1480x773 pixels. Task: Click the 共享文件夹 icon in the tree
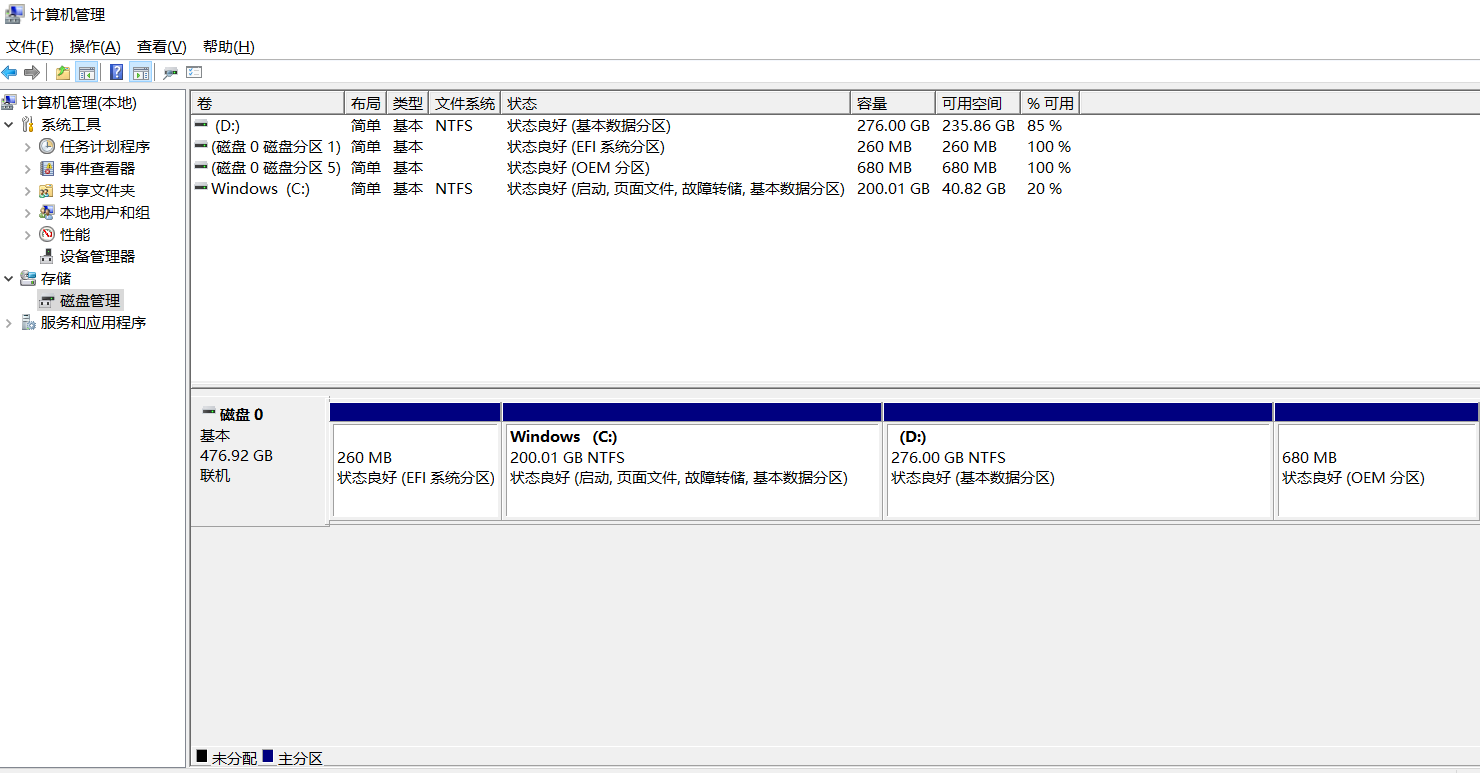pos(47,190)
